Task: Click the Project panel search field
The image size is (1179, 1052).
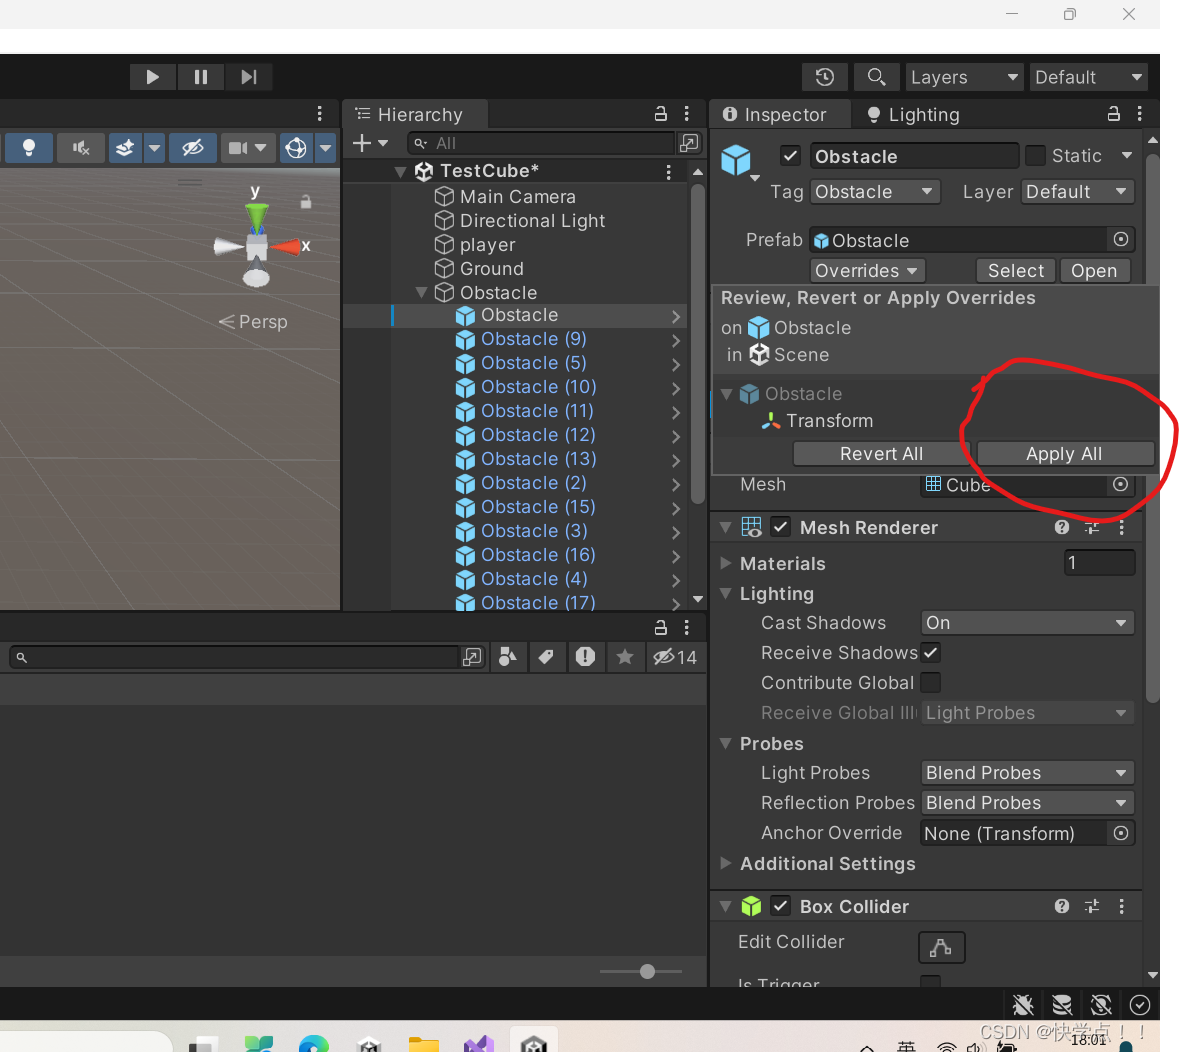Action: 234,656
